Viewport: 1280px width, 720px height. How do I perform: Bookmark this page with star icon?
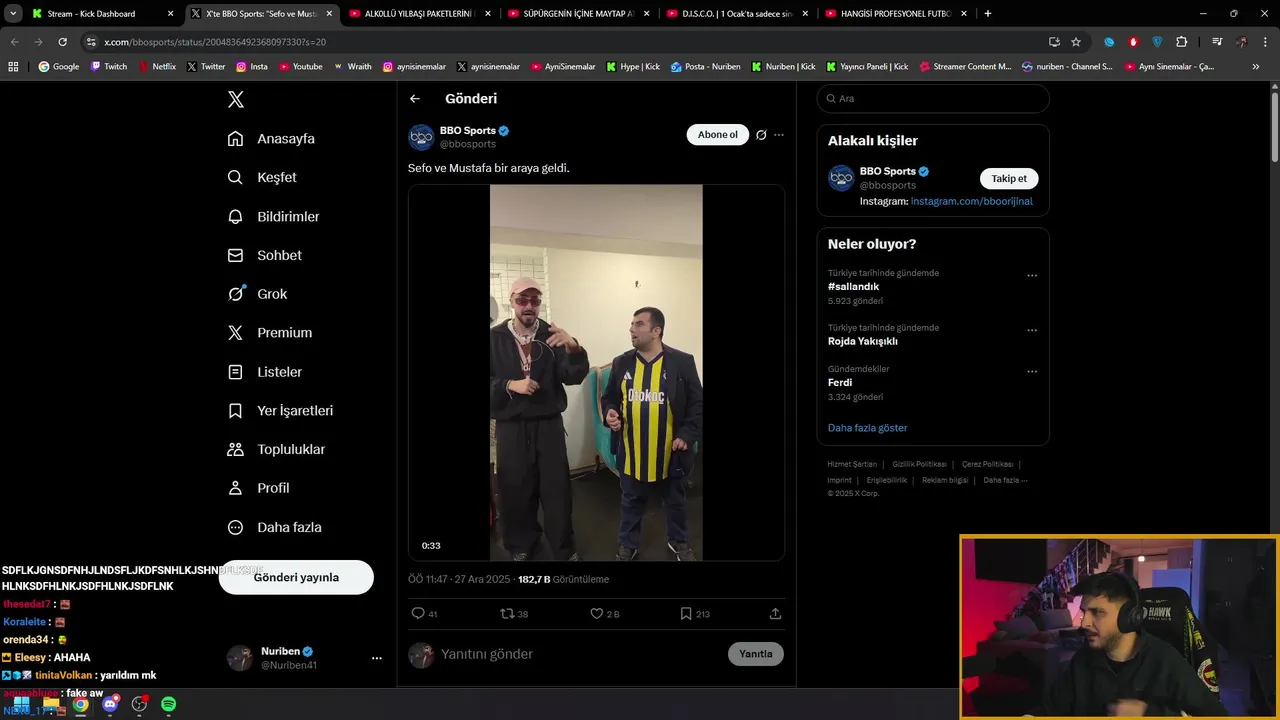tap(1076, 42)
